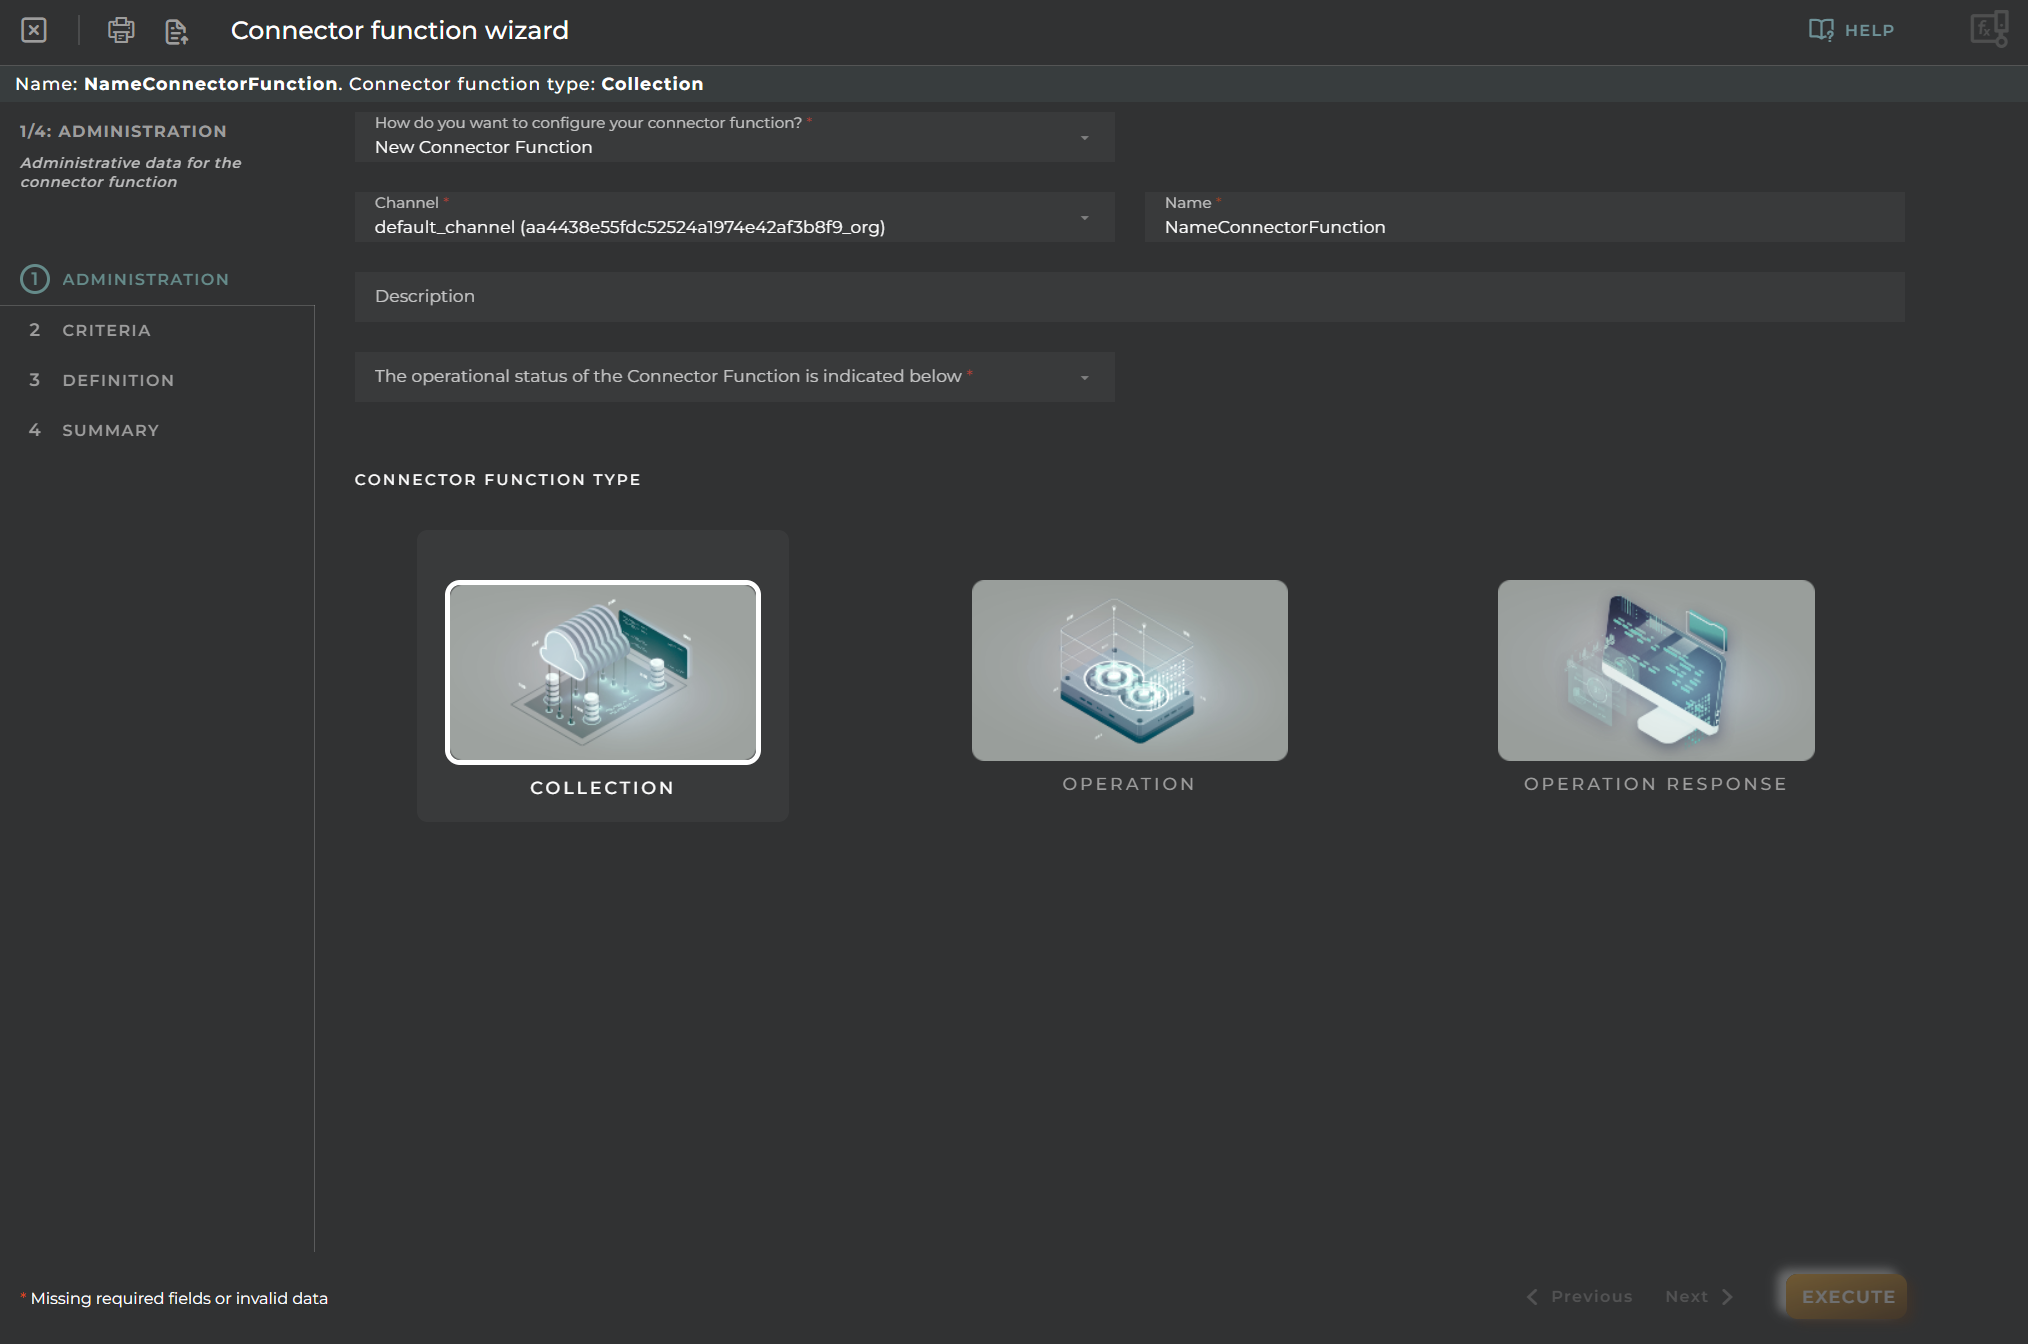Click the Next button
2028x1344 pixels.
point(1700,1296)
